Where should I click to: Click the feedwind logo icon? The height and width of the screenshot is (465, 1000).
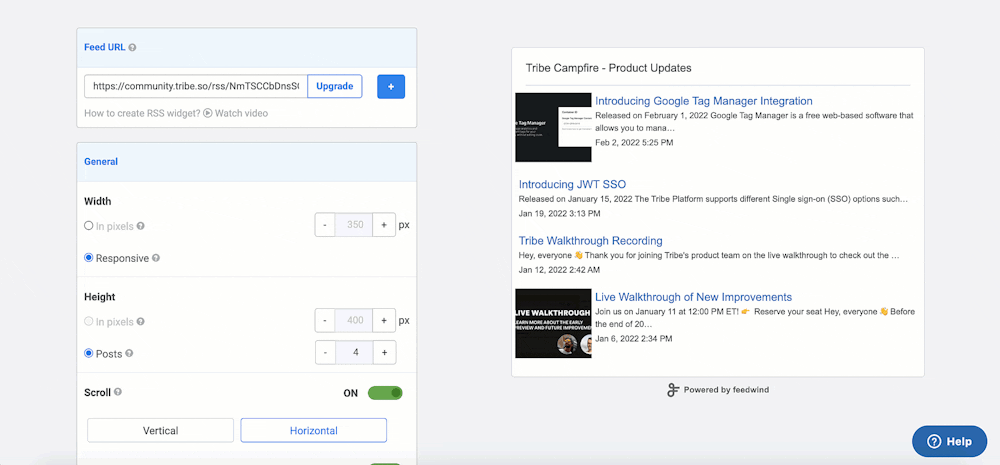point(673,390)
